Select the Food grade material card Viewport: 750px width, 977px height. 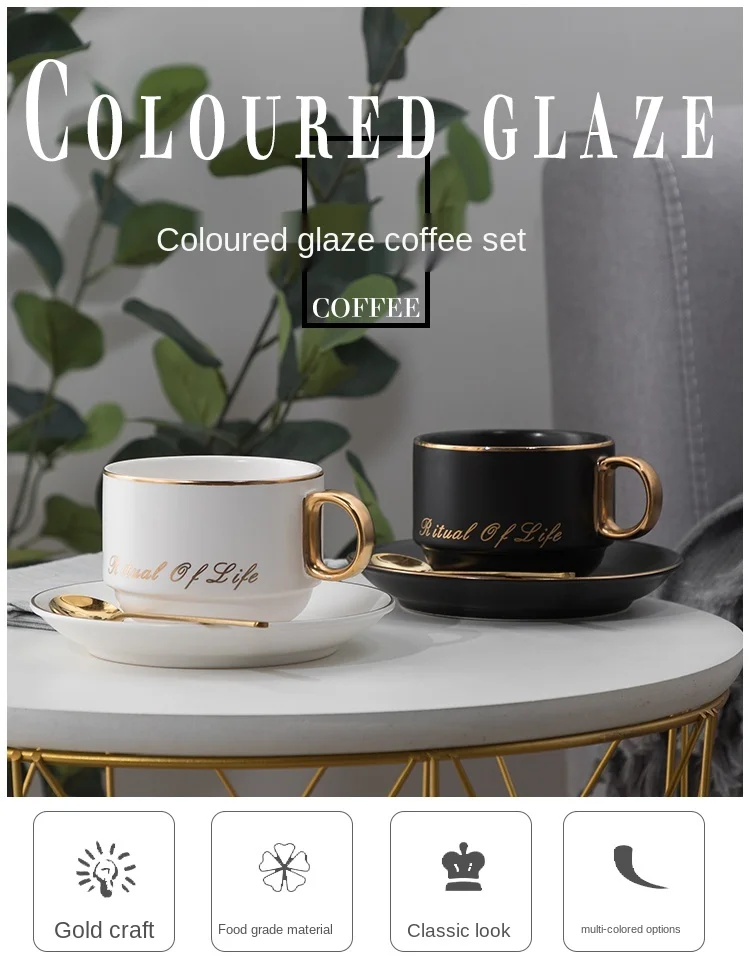coord(282,881)
